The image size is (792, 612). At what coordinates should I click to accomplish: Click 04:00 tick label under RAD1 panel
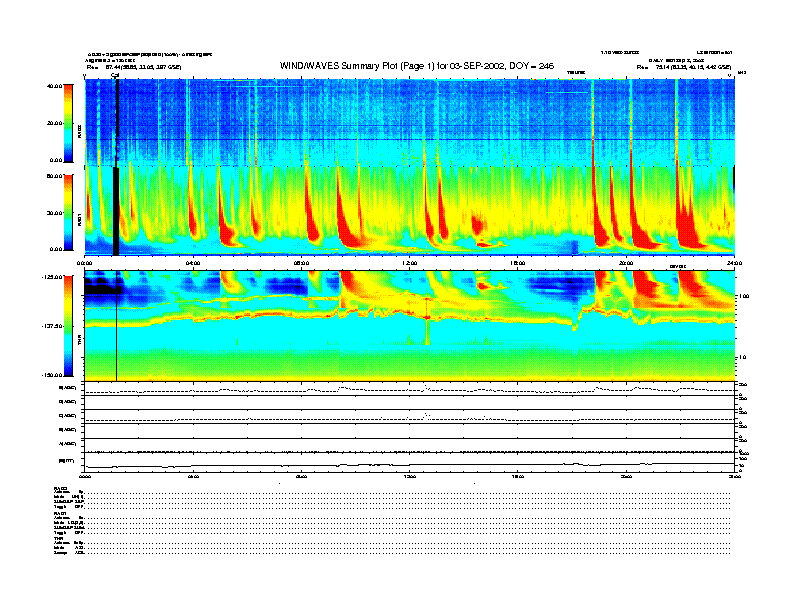click(x=193, y=263)
